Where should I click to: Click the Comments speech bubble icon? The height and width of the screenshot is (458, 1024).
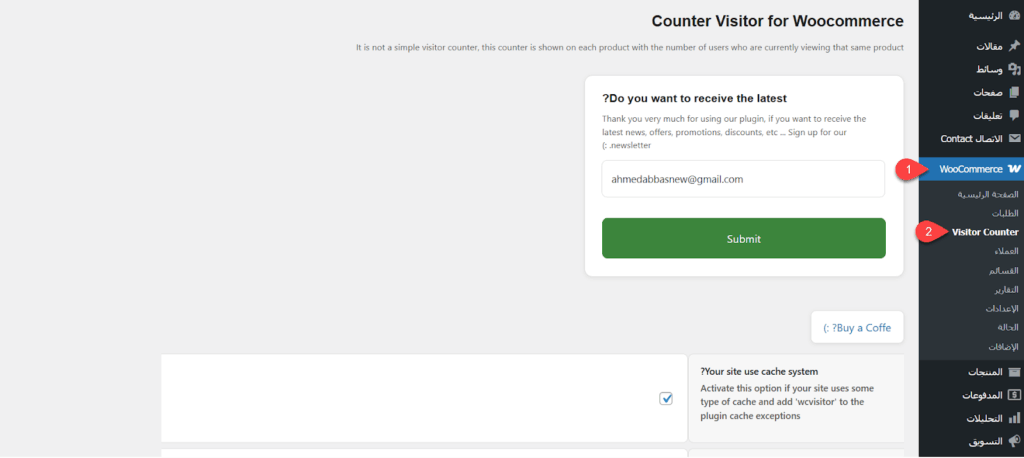tap(1014, 115)
